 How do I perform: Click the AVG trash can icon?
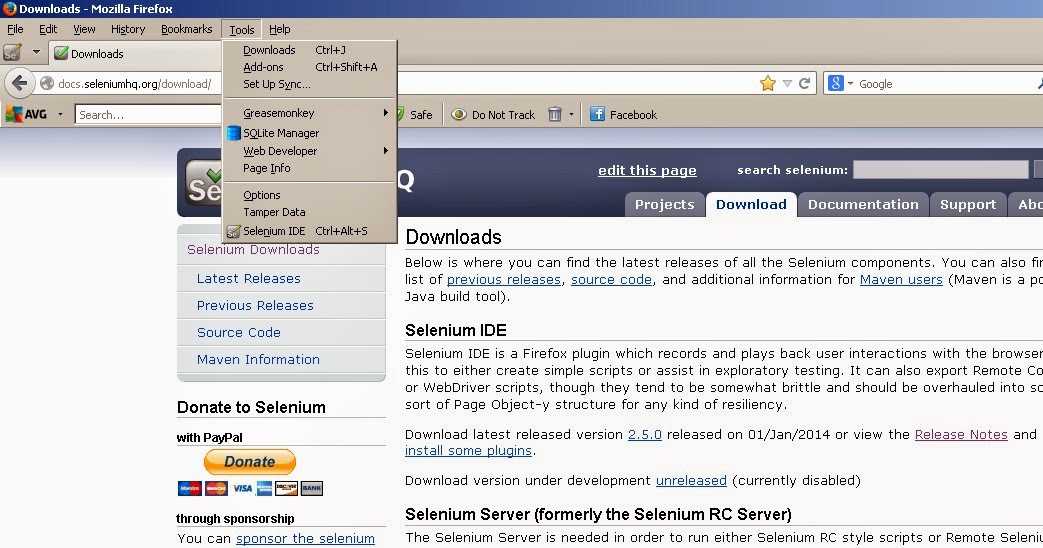(555, 114)
